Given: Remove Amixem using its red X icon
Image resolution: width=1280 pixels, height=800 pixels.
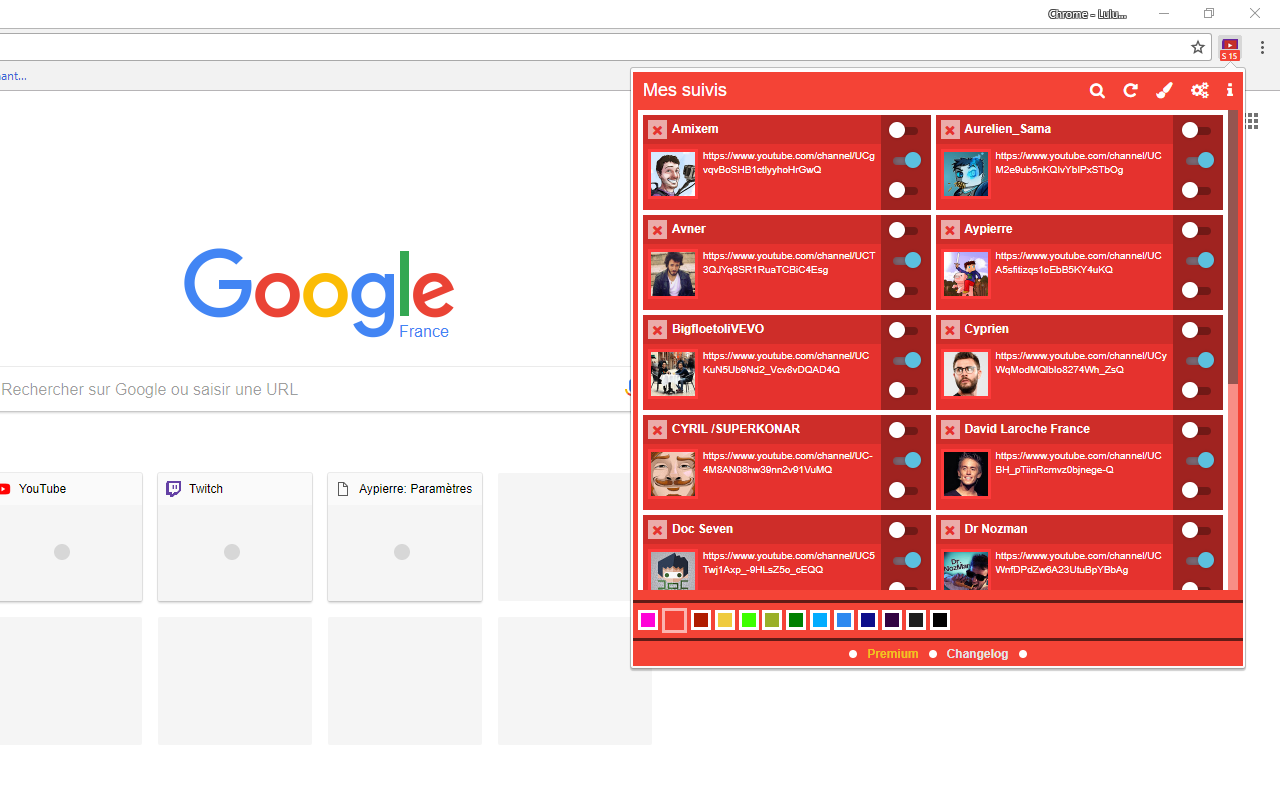Looking at the screenshot, I should coord(657,130).
